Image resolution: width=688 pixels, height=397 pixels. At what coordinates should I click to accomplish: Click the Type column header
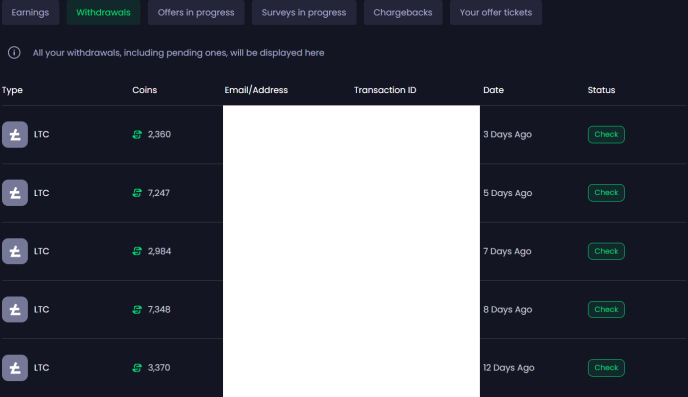(x=12, y=90)
